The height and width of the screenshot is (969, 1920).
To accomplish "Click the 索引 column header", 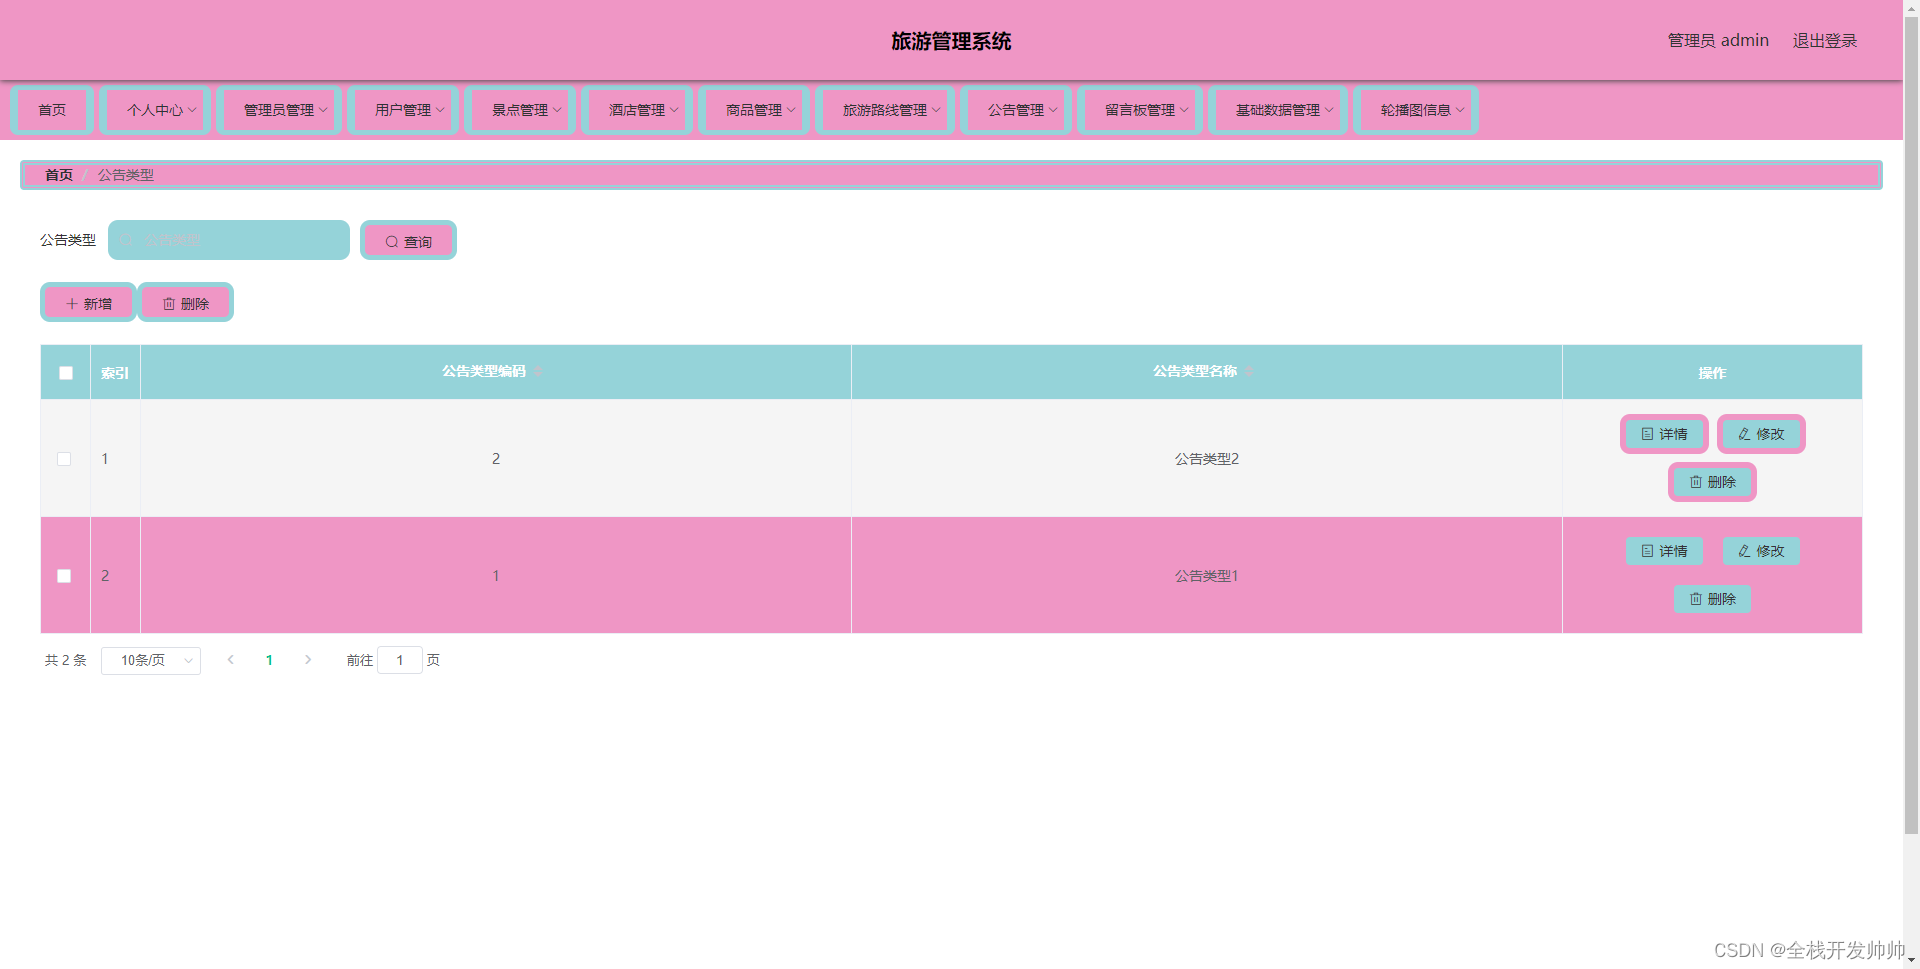I will 115,373.
